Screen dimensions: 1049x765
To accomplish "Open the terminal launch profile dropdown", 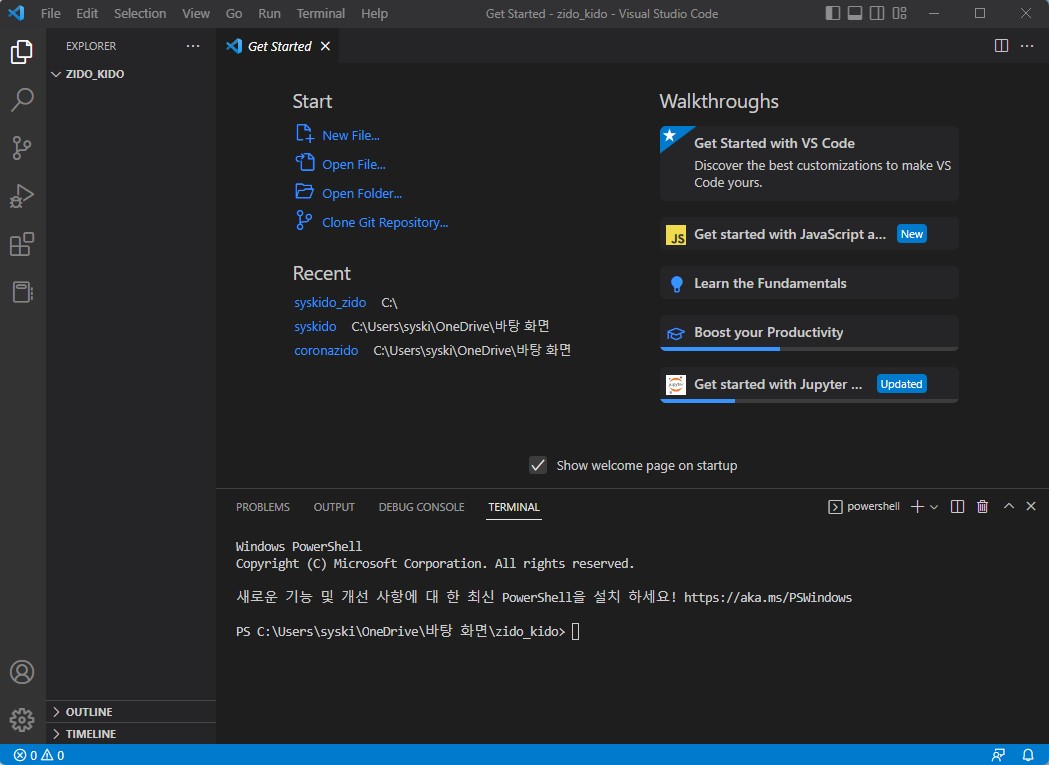I will click(x=934, y=507).
